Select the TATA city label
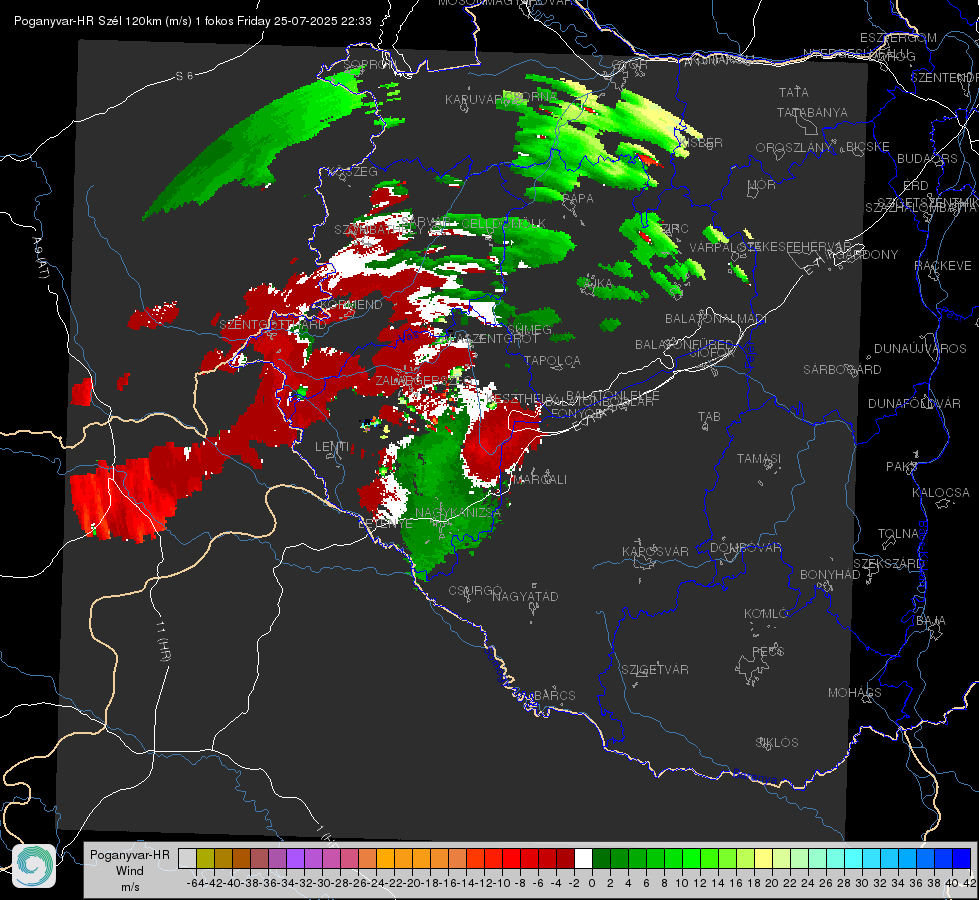979x900 pixels. pos(794,92)
